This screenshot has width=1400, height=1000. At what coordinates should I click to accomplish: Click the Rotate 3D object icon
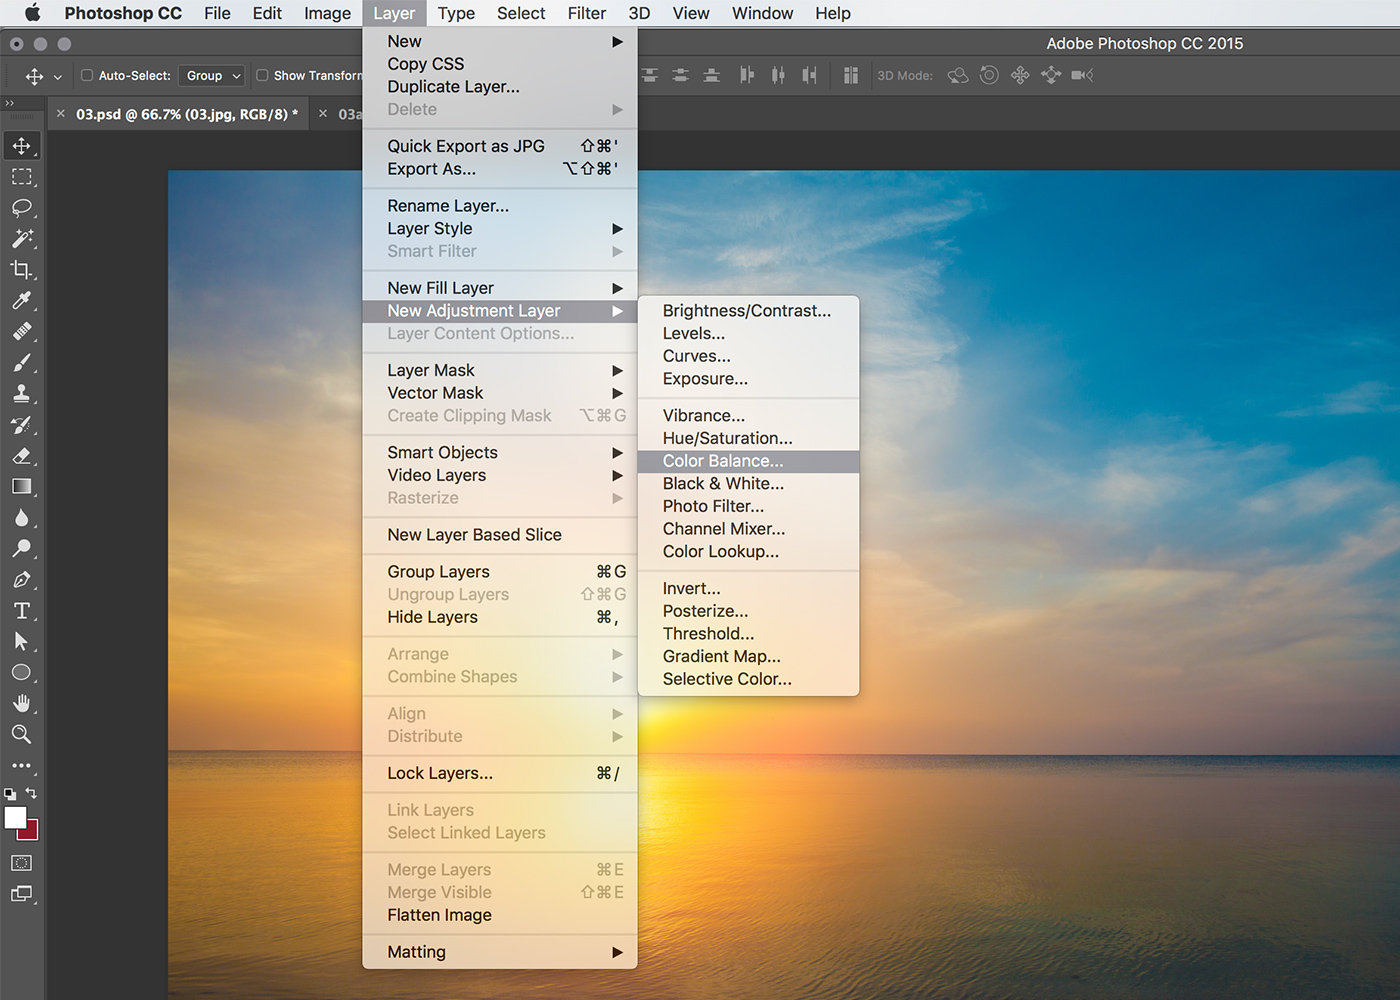[958, 75]
